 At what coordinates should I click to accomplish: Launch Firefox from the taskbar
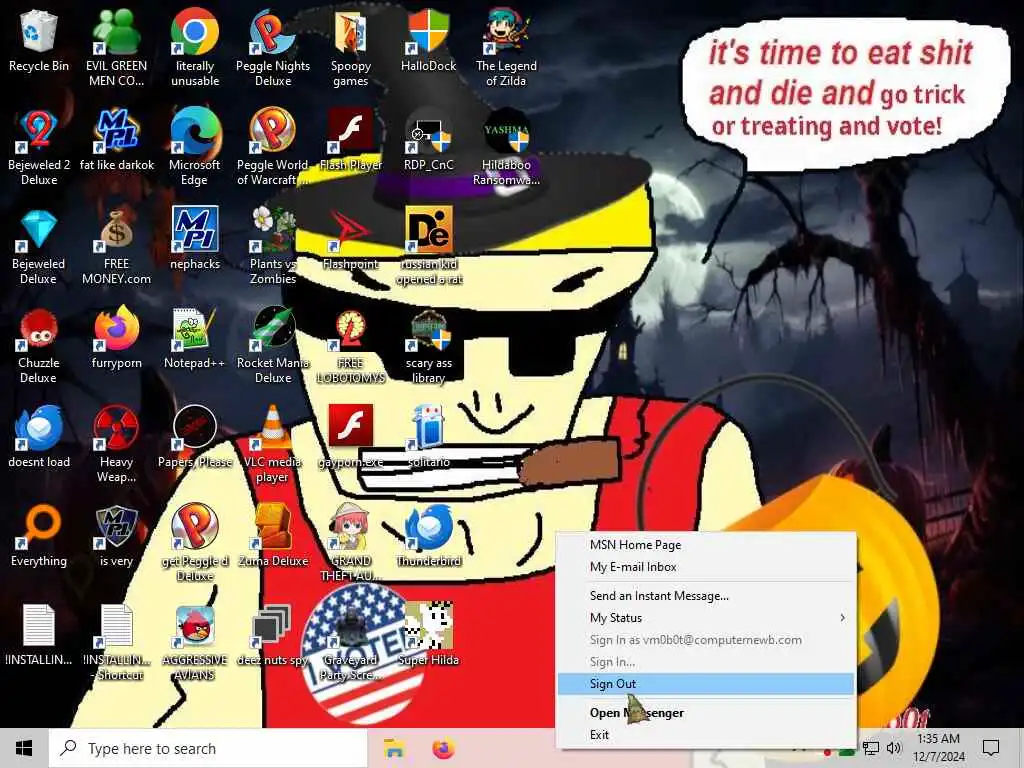[444, 748]
